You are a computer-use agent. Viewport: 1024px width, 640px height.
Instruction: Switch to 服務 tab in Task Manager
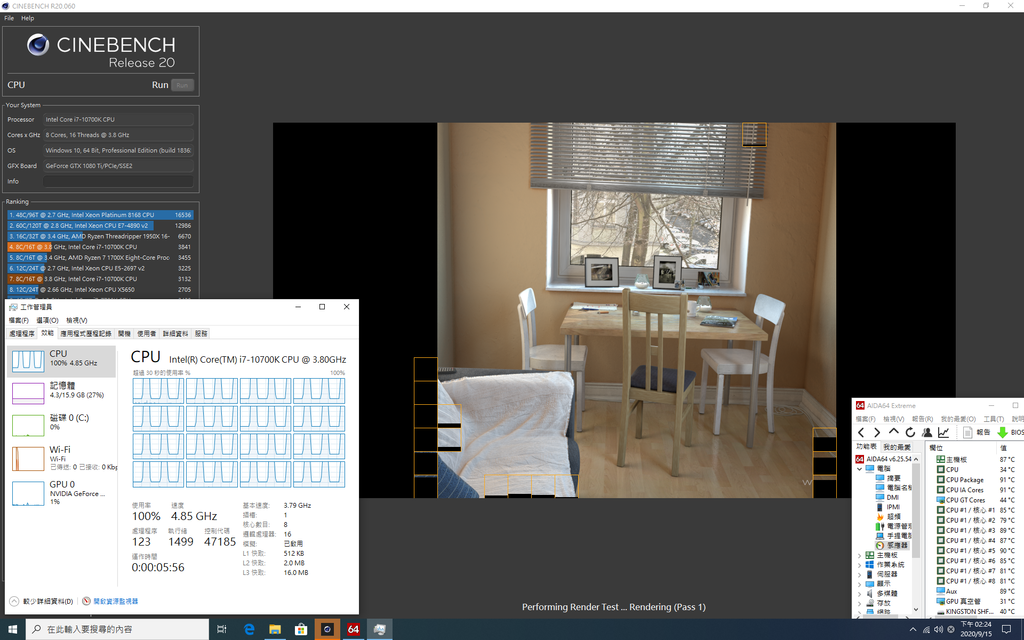[x=201, y=334]
